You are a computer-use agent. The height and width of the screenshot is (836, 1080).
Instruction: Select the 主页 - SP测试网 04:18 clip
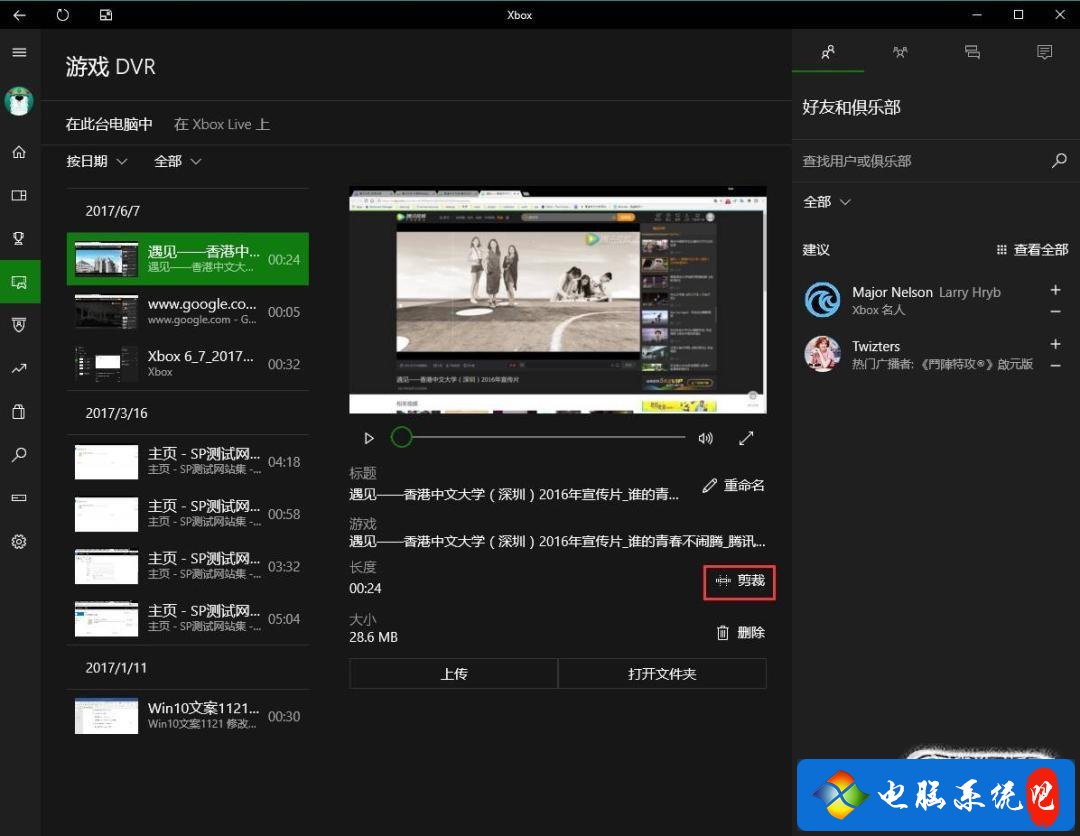coord(187,461)
